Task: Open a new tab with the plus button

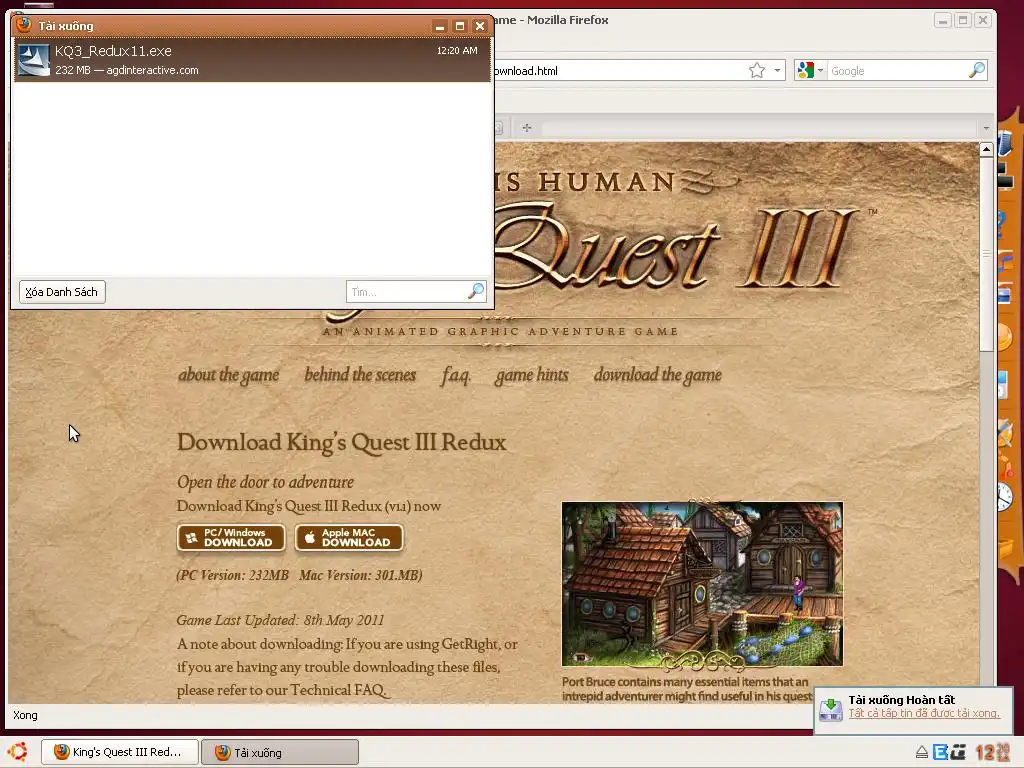Action: click(x=526, y=127)
